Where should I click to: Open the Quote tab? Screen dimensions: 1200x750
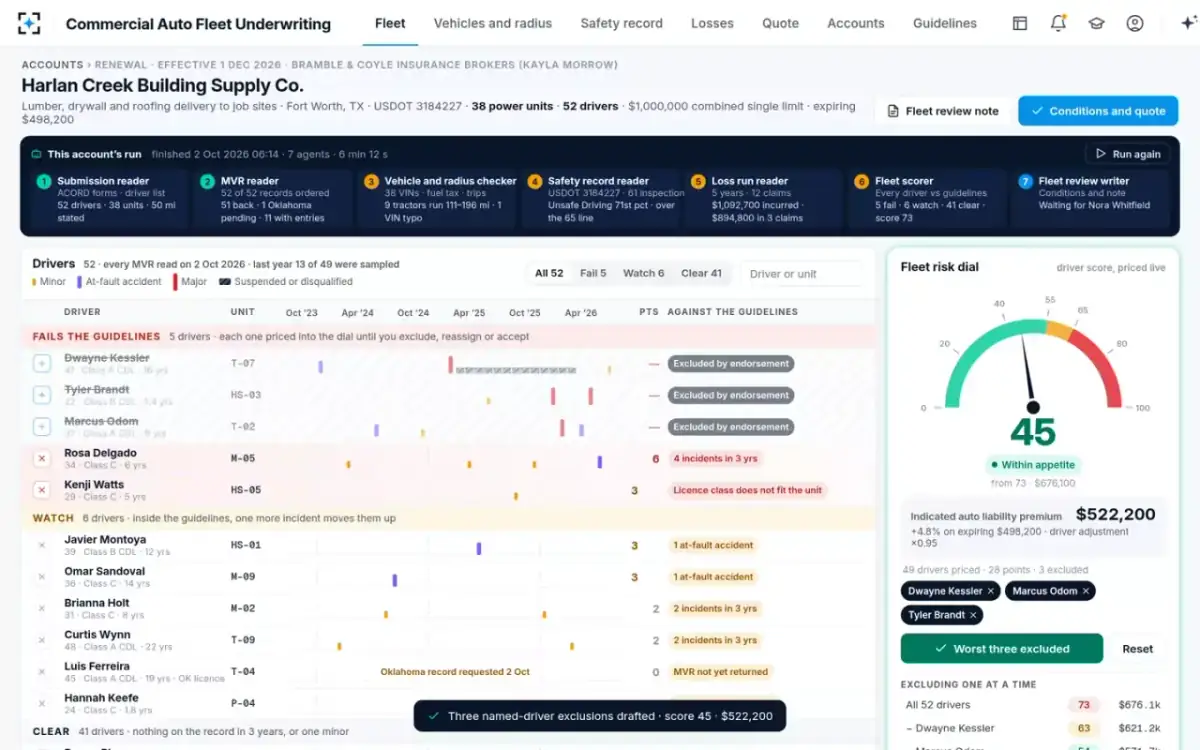780,23
